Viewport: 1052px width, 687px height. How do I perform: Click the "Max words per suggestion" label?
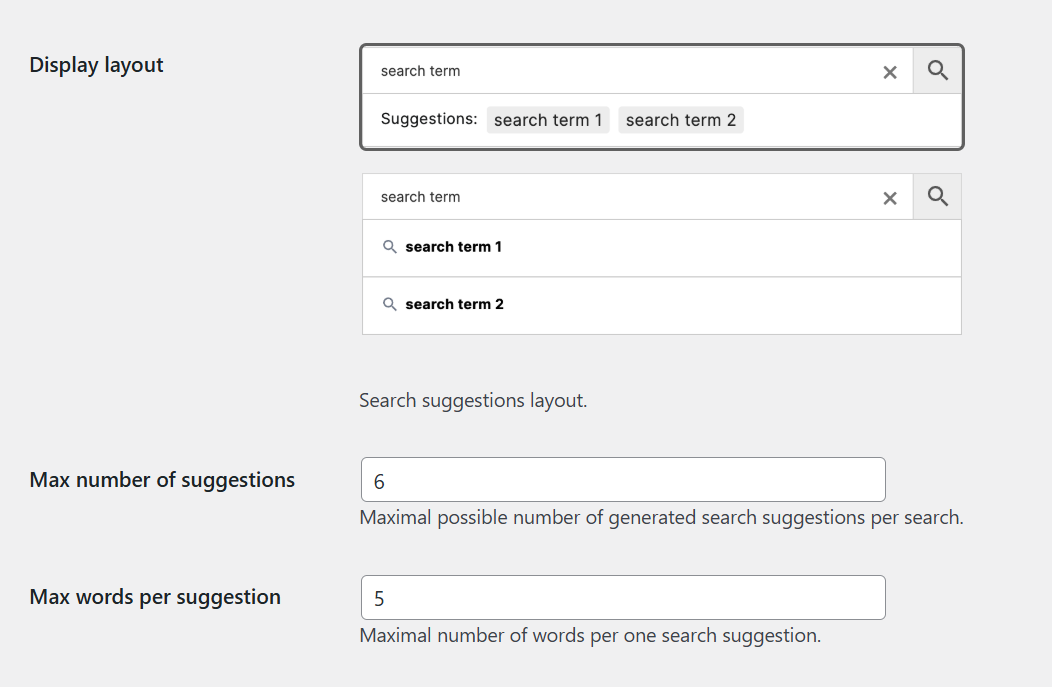[155, 597]
